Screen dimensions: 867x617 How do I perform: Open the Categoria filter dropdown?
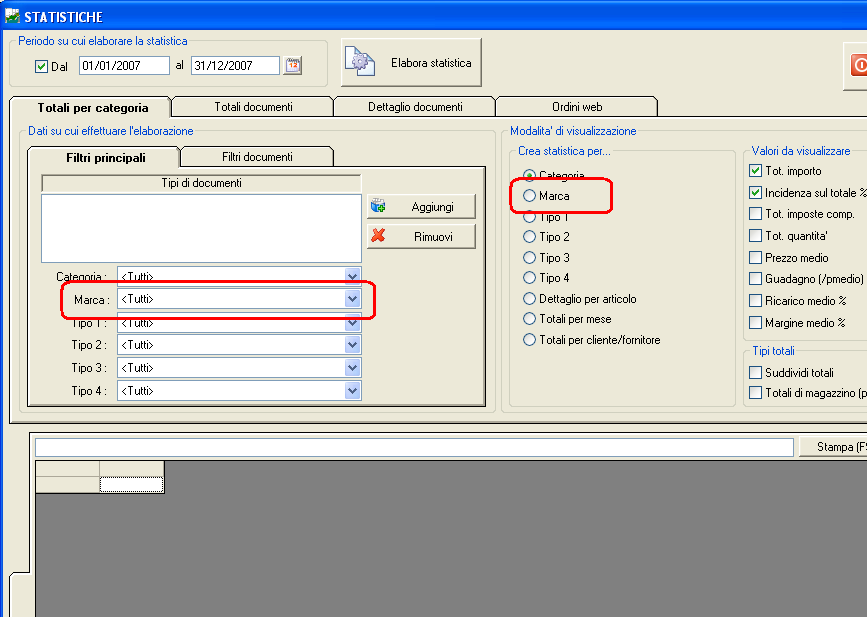352,276
